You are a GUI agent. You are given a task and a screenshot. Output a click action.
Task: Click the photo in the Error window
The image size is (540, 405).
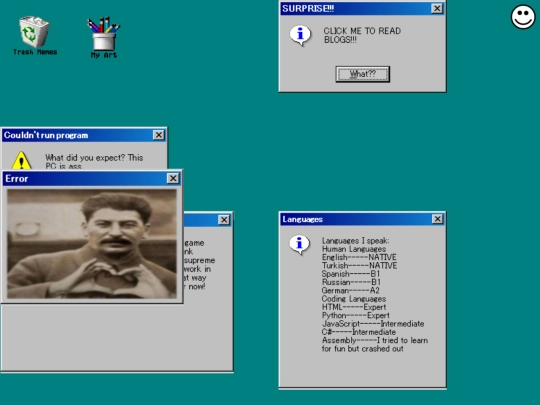point(92,244)
